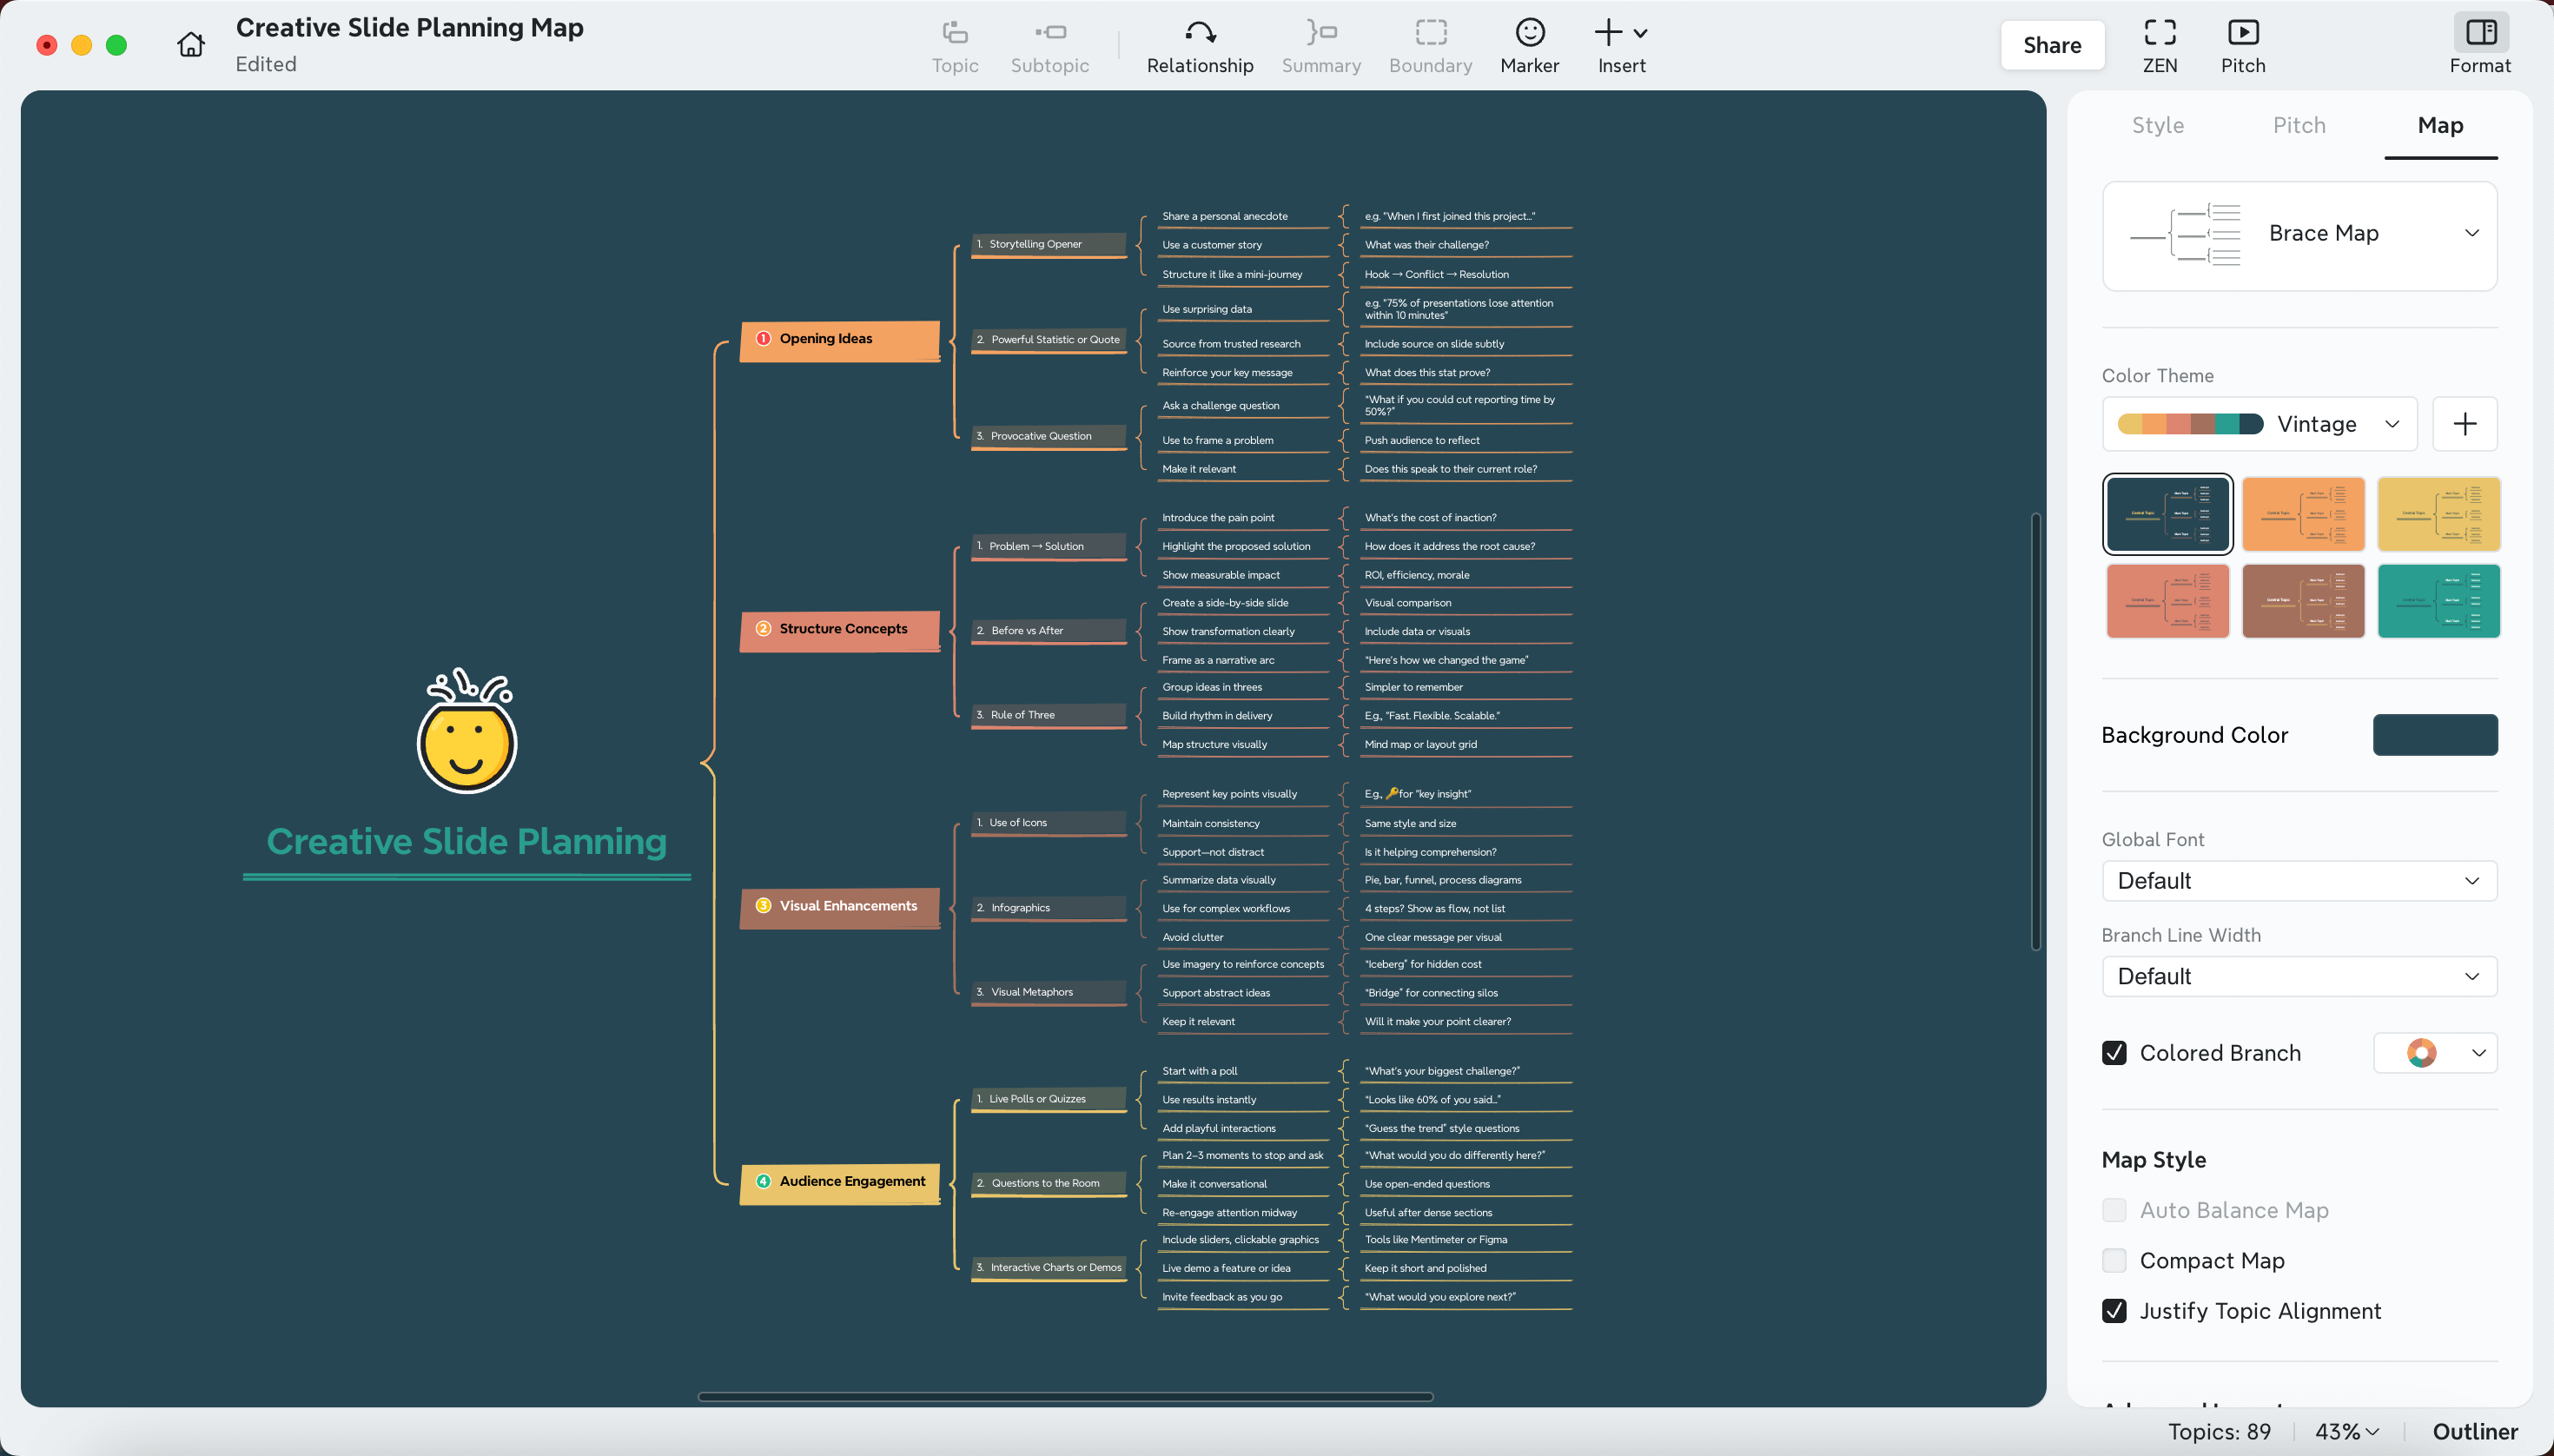This screenshot has height=1456, width=2554.
Task: Click the Share button
Action: (2051, 44)
